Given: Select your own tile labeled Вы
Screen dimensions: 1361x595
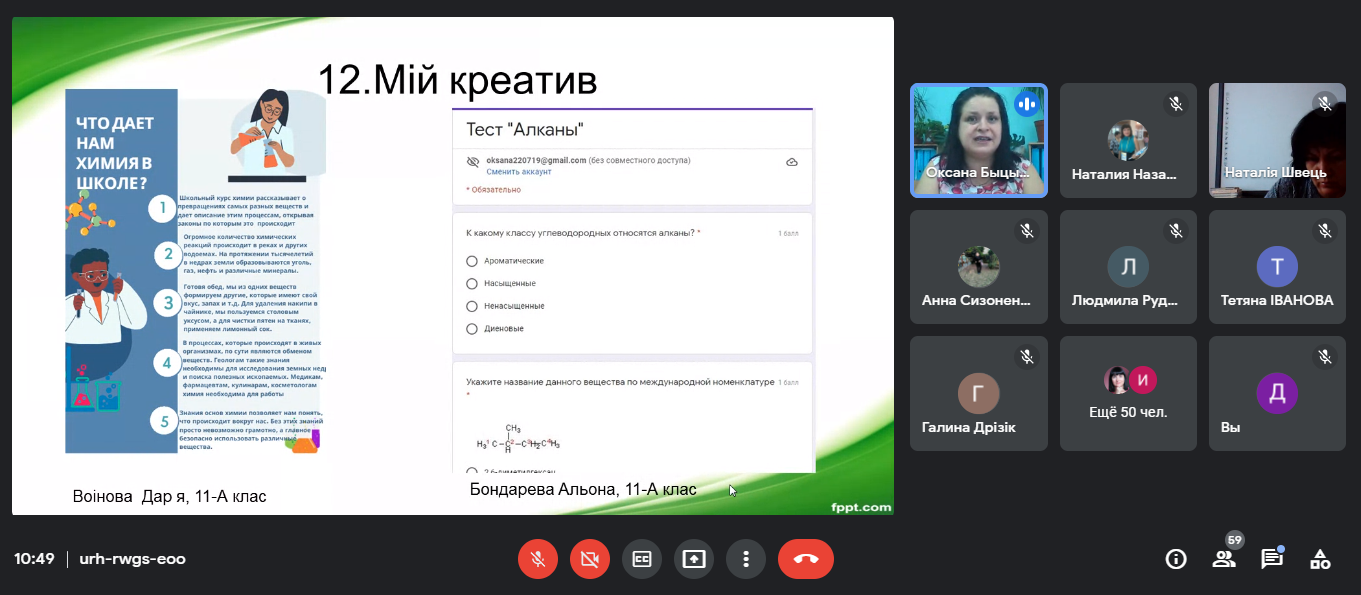Looking at the screenshot, I should (x=1277, y=393).
